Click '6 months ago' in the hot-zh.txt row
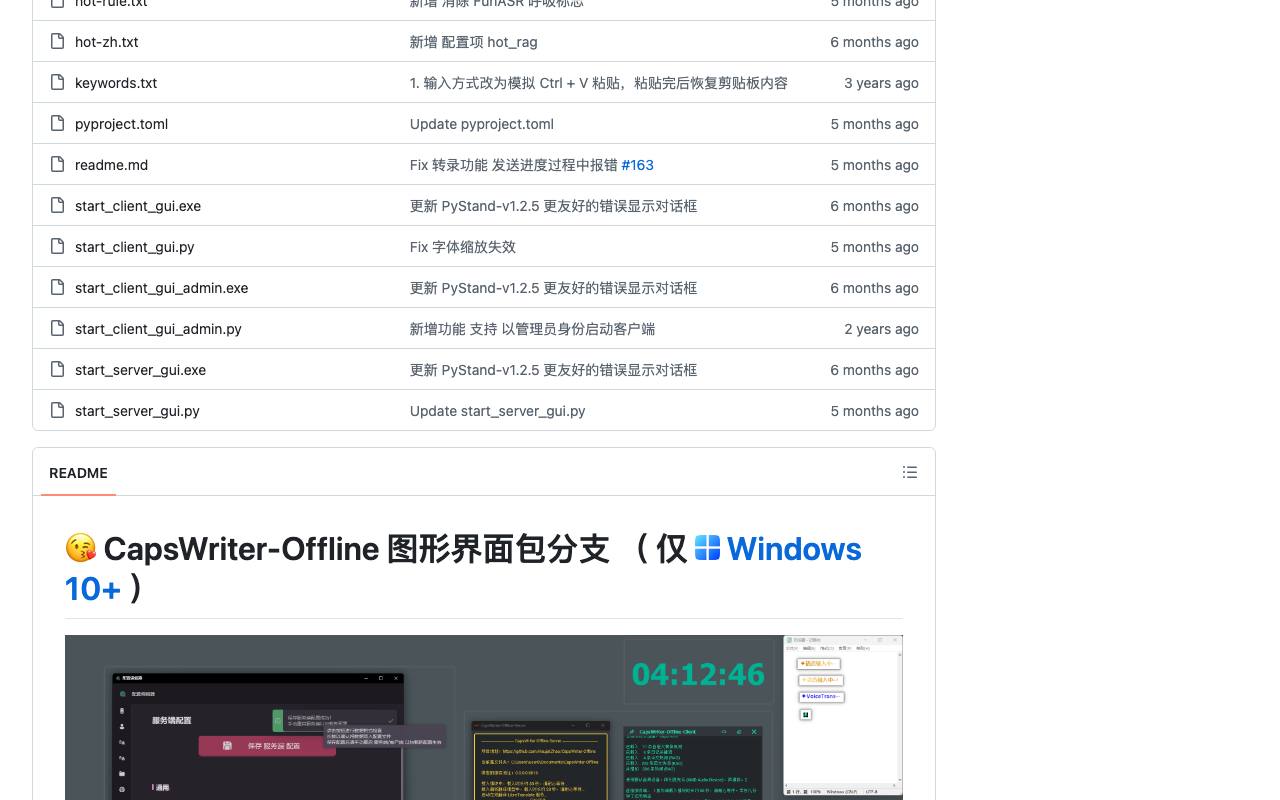The width and height of the screenshot is (1280, 800). point(874,42)
